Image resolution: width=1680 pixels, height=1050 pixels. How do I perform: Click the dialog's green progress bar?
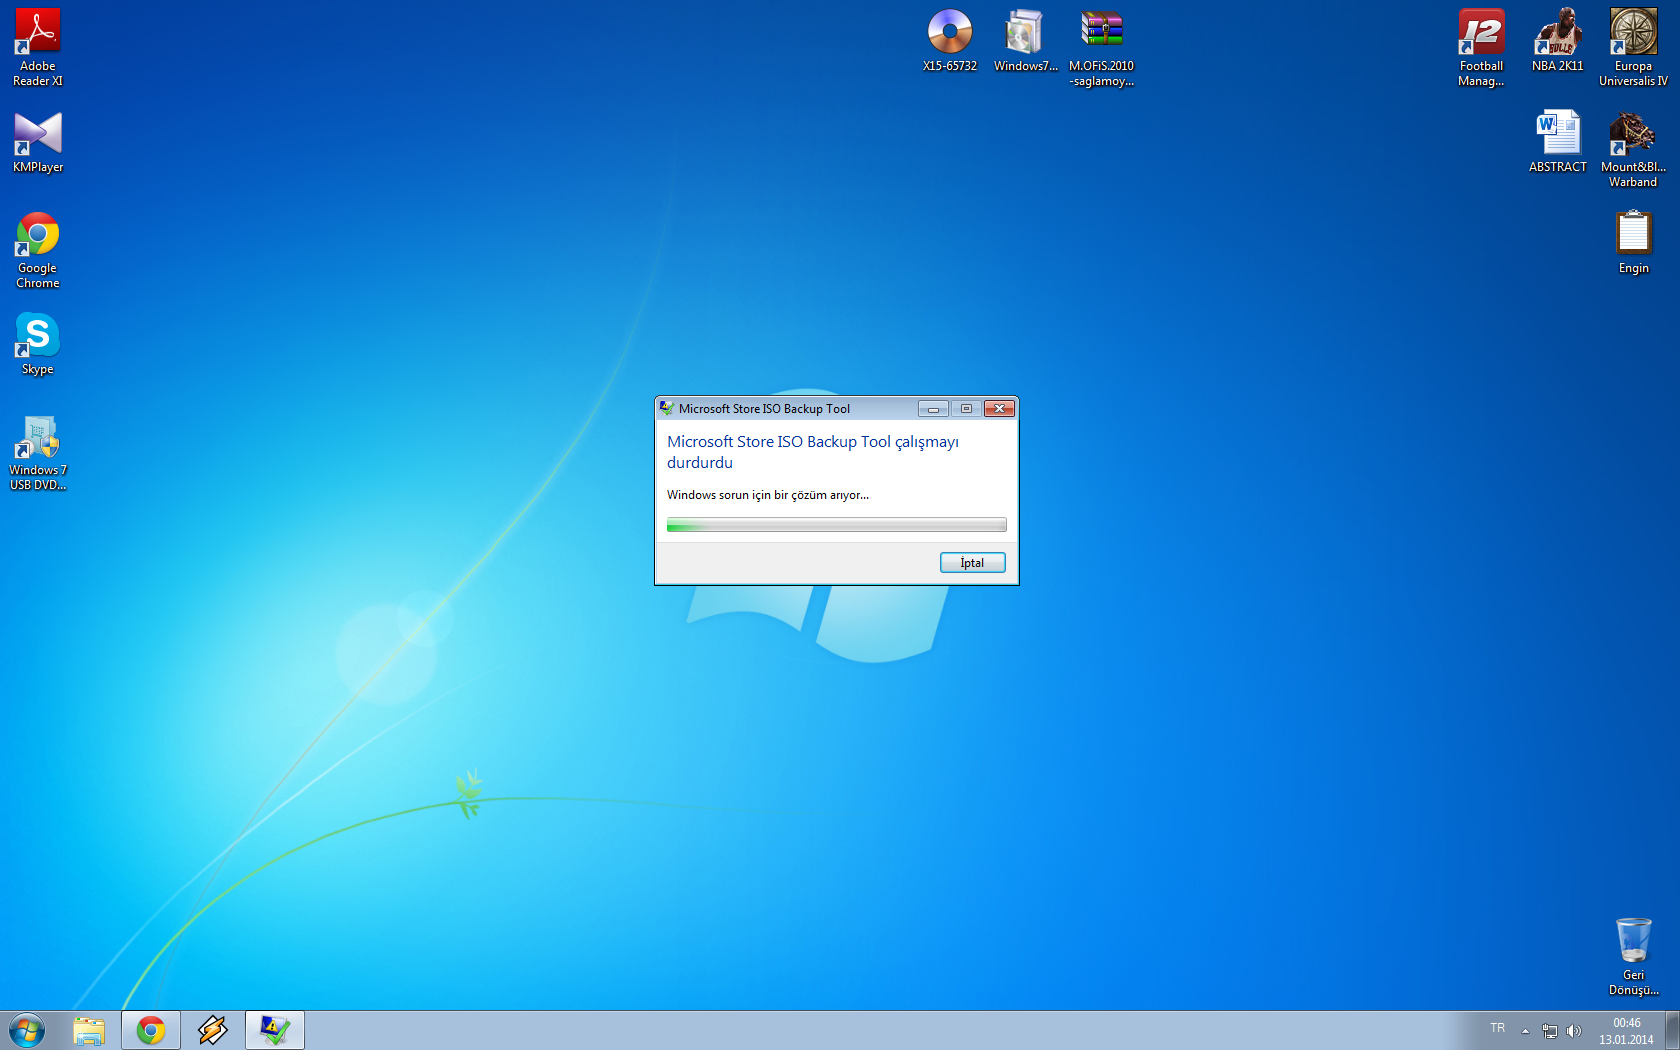click(837, 525)
